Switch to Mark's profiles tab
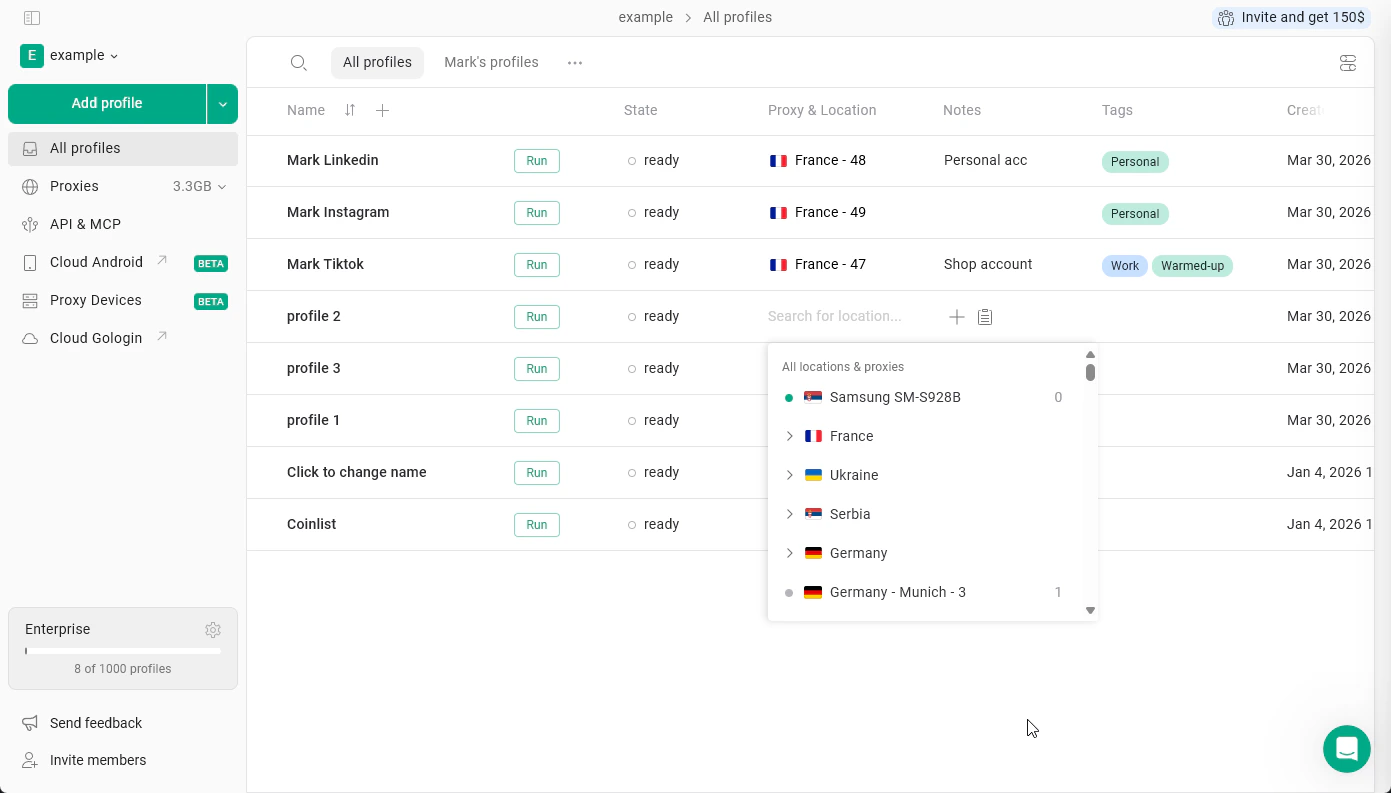Viewport: 1391px width, 793px height. pyautogui.click(x=491, y=62)
